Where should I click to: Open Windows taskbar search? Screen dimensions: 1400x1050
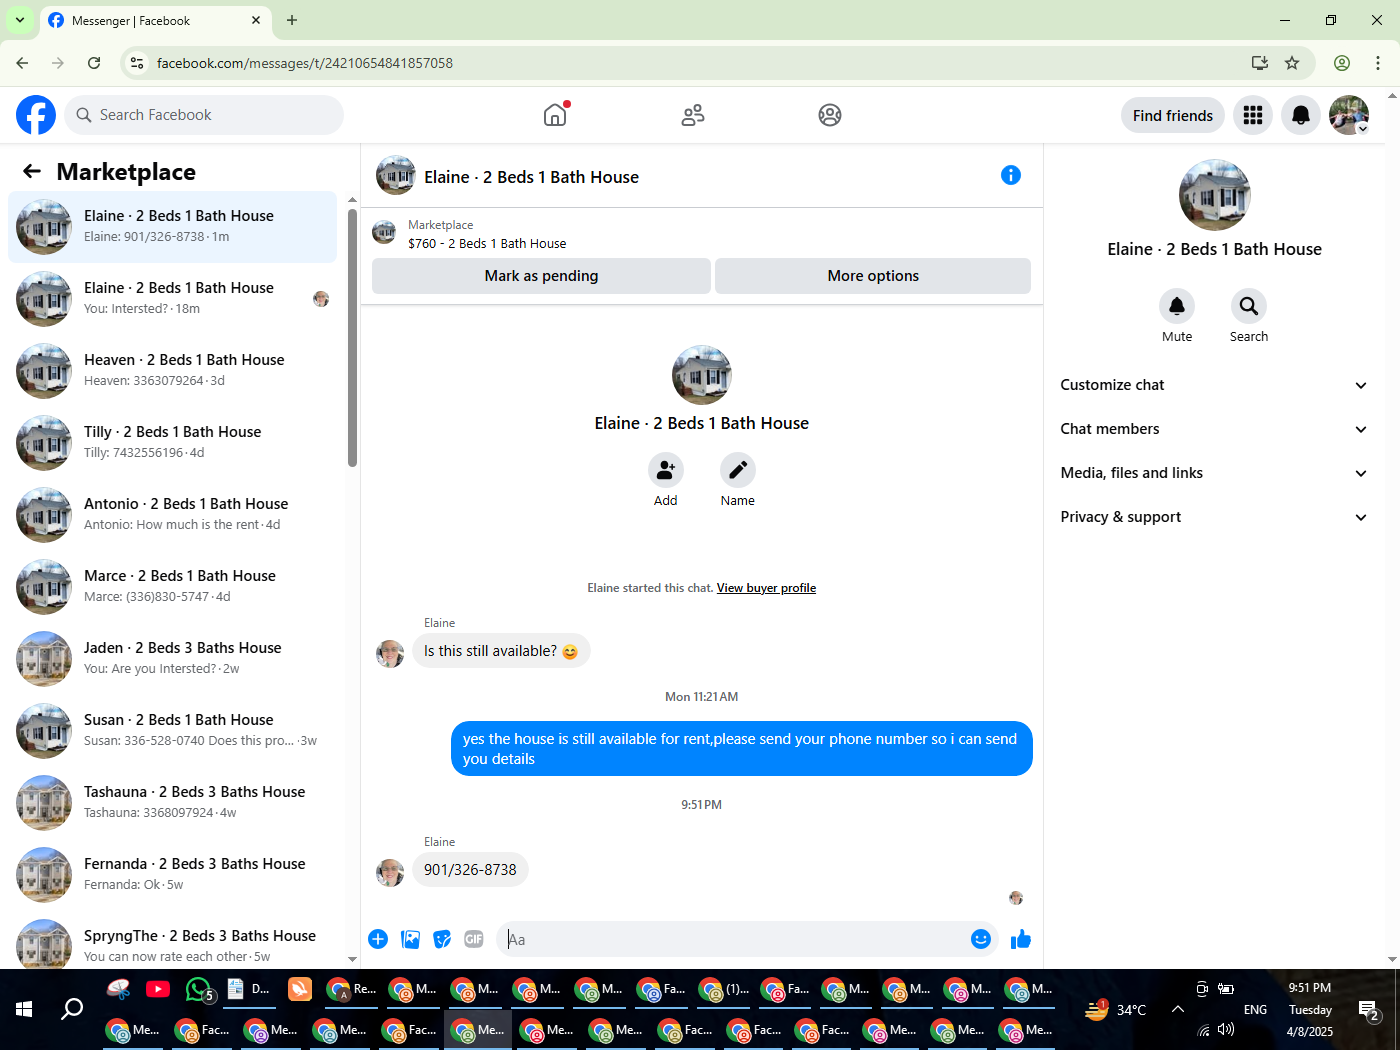coord(72,1009)
